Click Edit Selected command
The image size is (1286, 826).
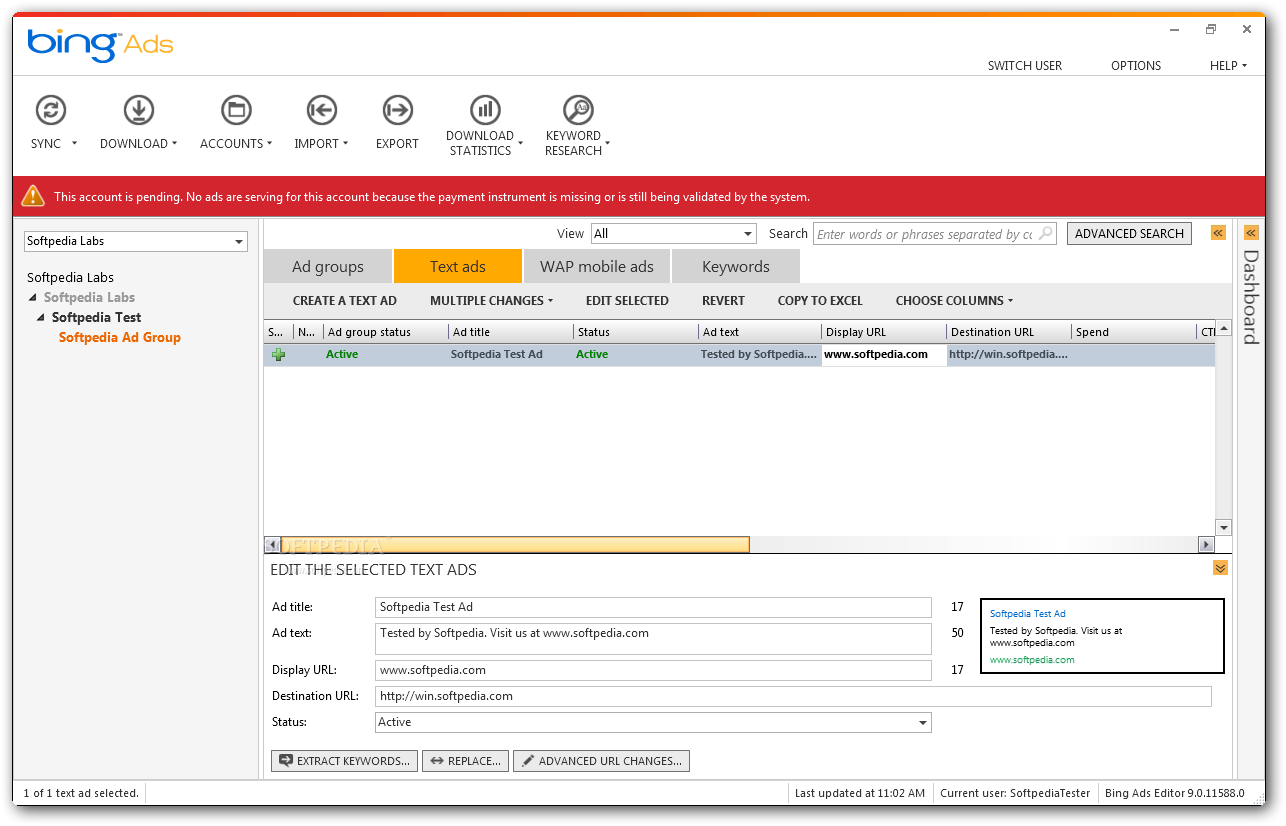pyautogui.click(x=627, y=300)
